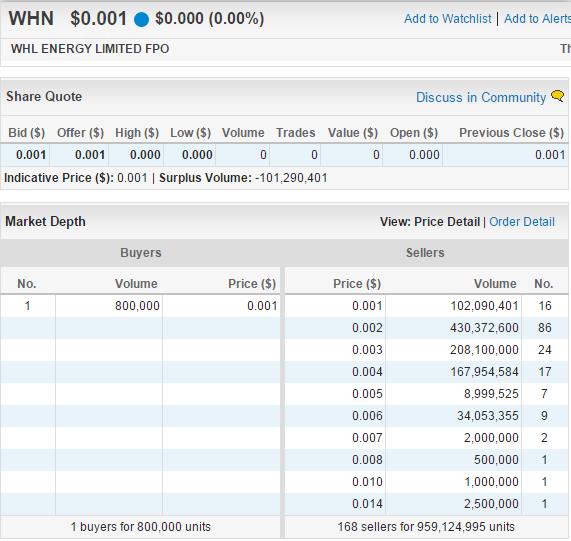
Task: Click the 168 sellers summary footer
Action: click(x=426, y=526)
